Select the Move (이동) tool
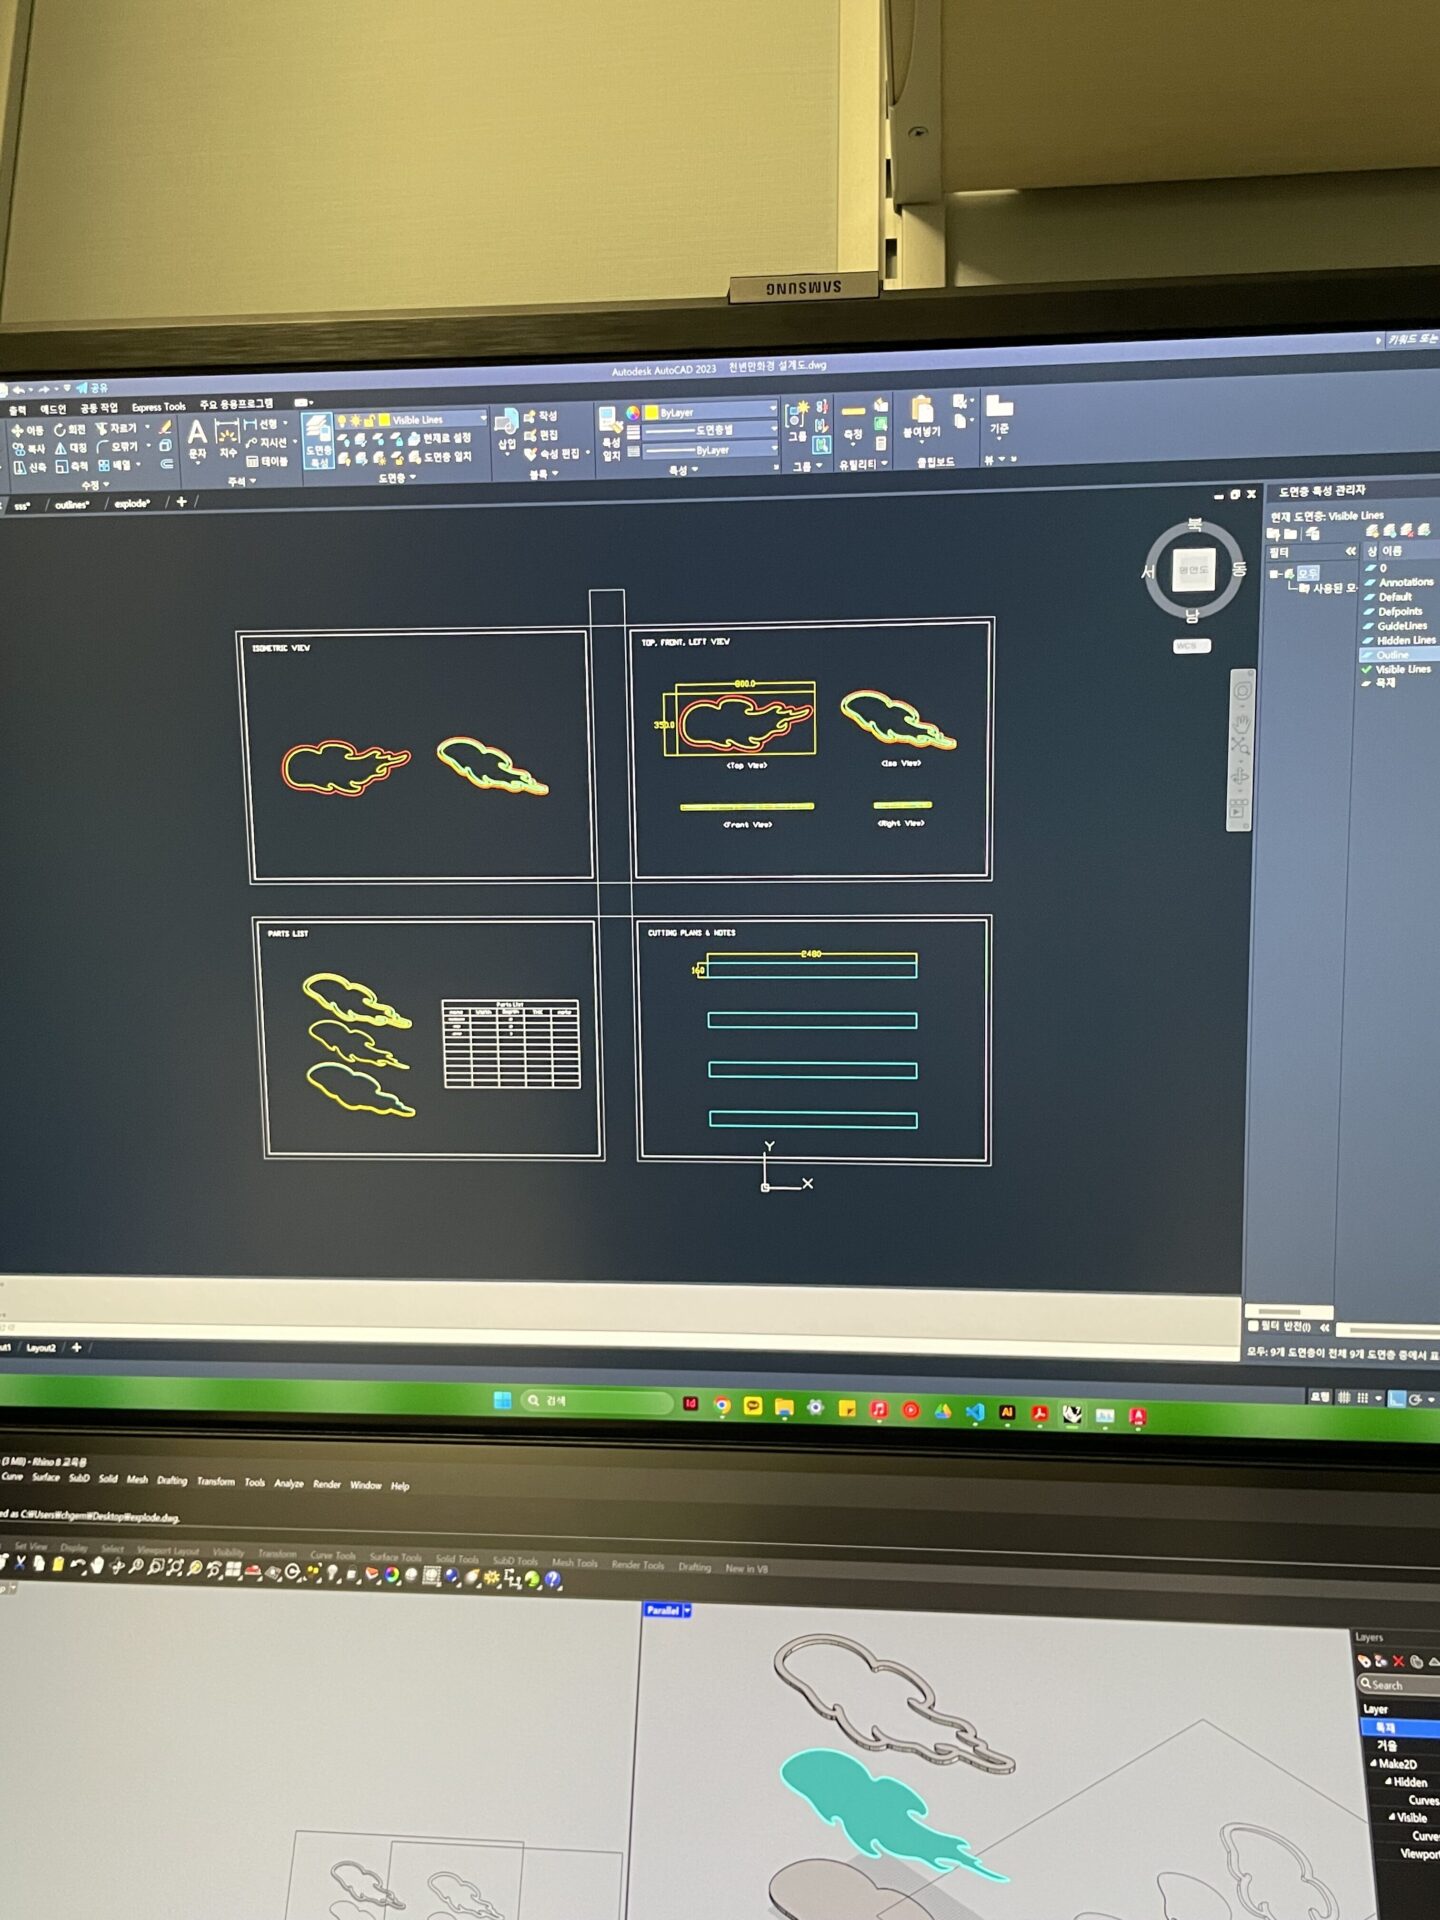Image resolution: width=1440 pixels, height=1920 pixels. pyautogui.click(x=27, y=430)
